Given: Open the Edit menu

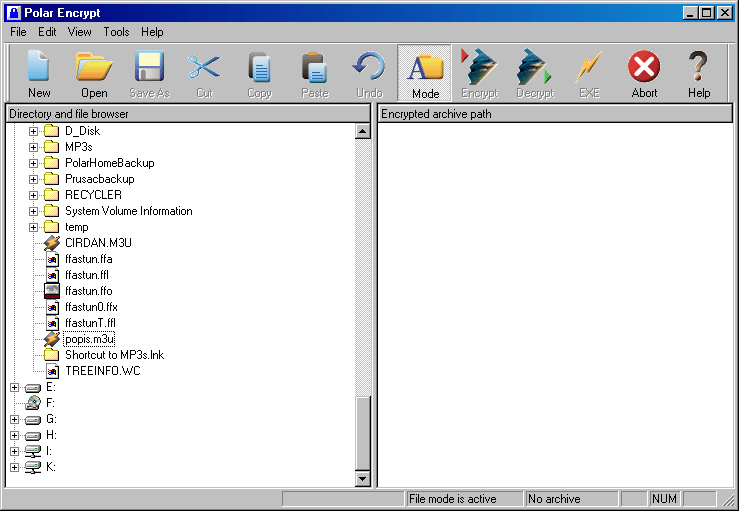Looking at the screenshot, I should (47, 32).
